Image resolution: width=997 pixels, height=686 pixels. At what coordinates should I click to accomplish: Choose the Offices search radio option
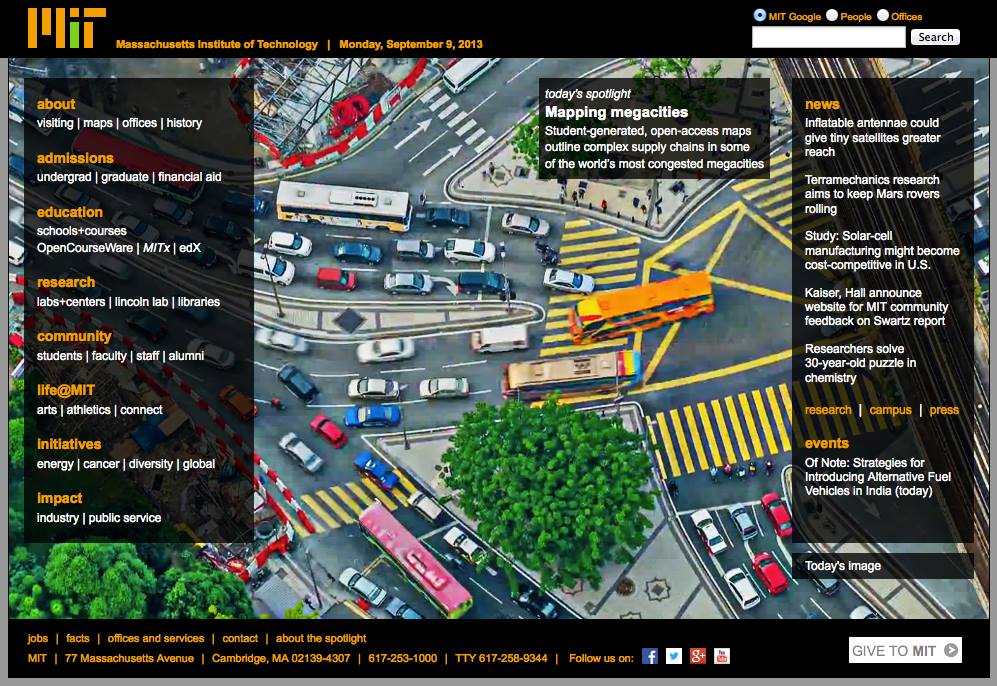tap(883, 15)
